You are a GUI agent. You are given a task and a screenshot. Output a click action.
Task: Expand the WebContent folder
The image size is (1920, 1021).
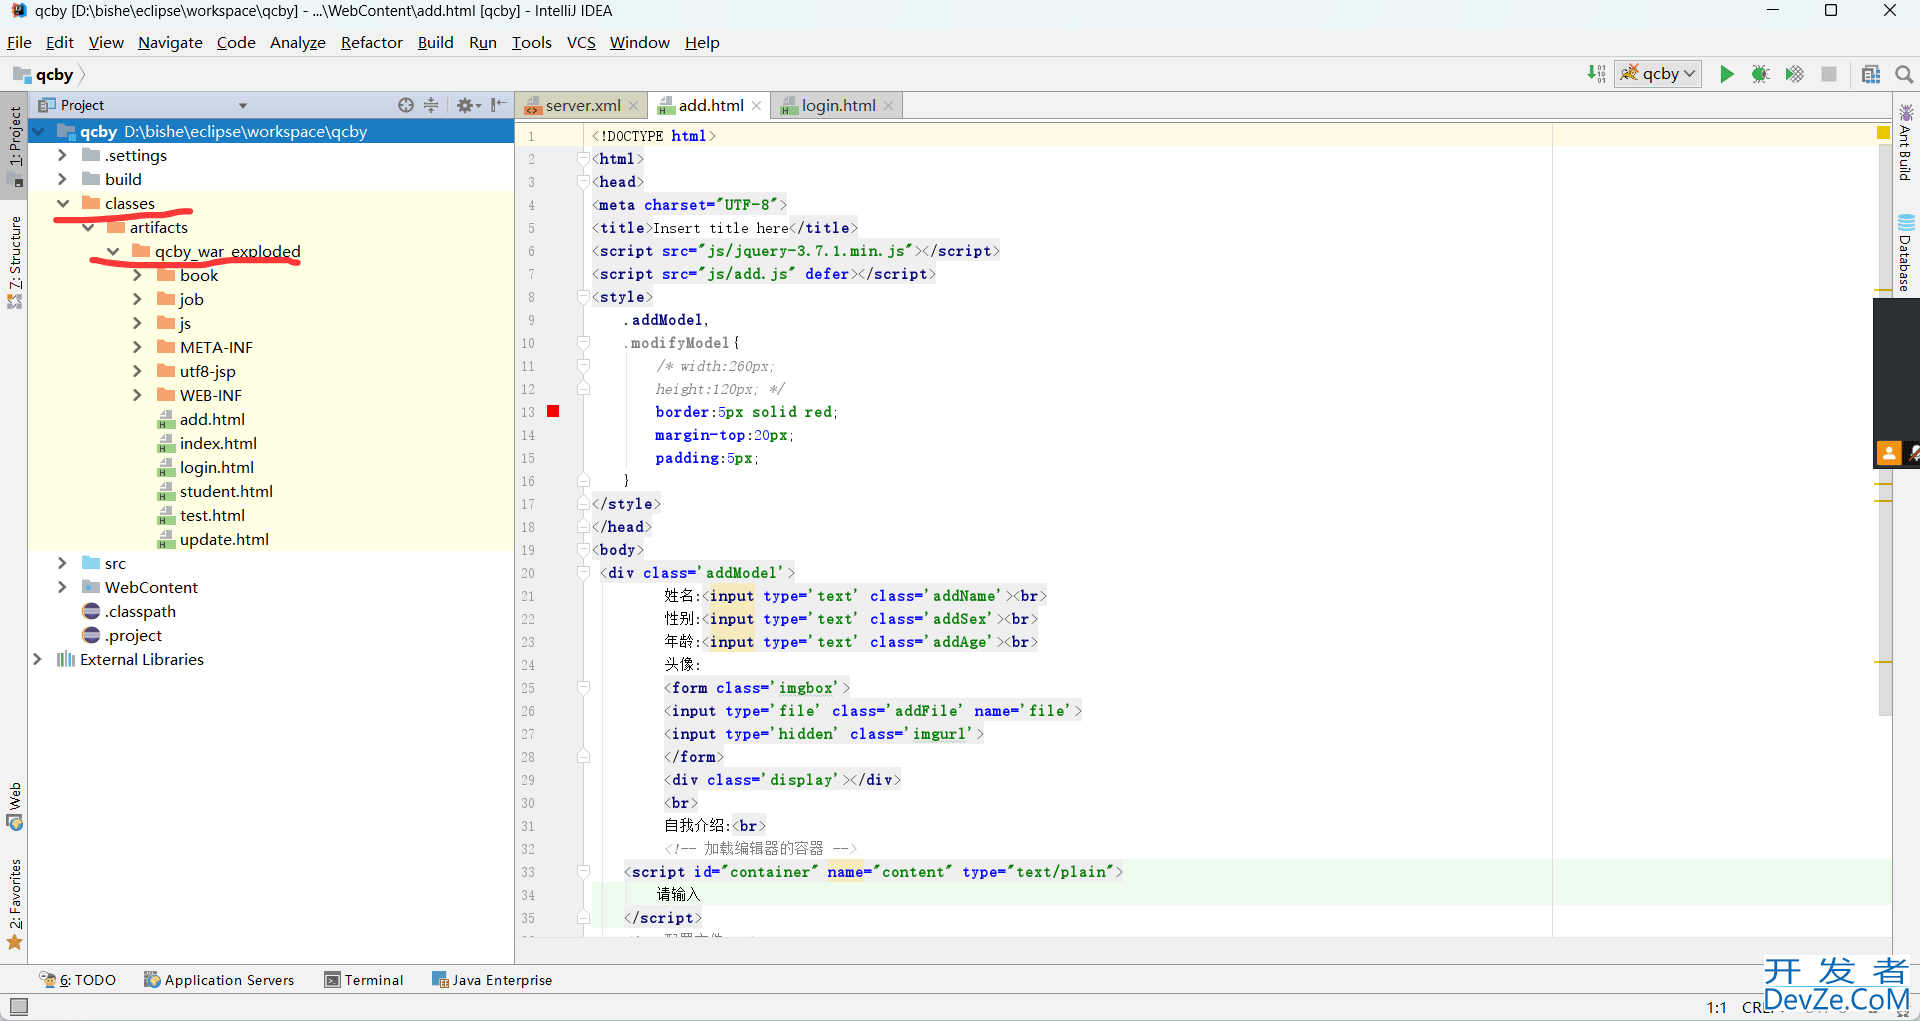tap(62, 587)
